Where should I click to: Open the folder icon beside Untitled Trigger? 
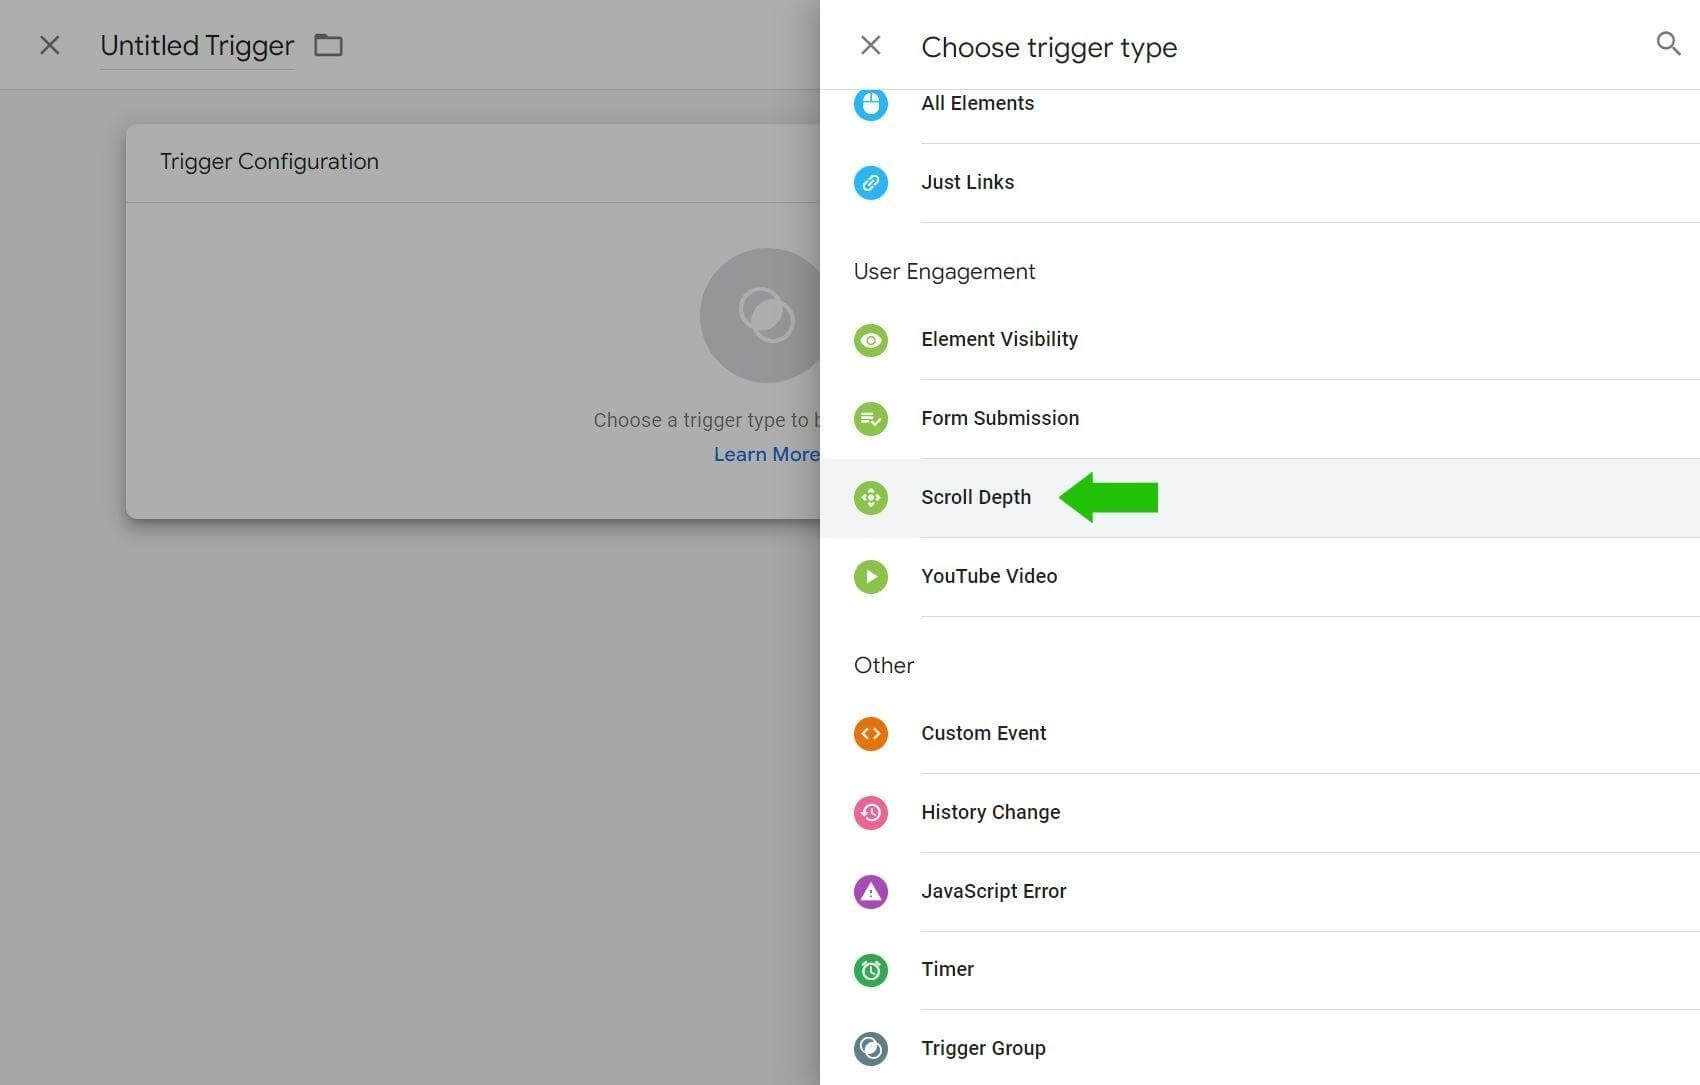click(328, 45)
